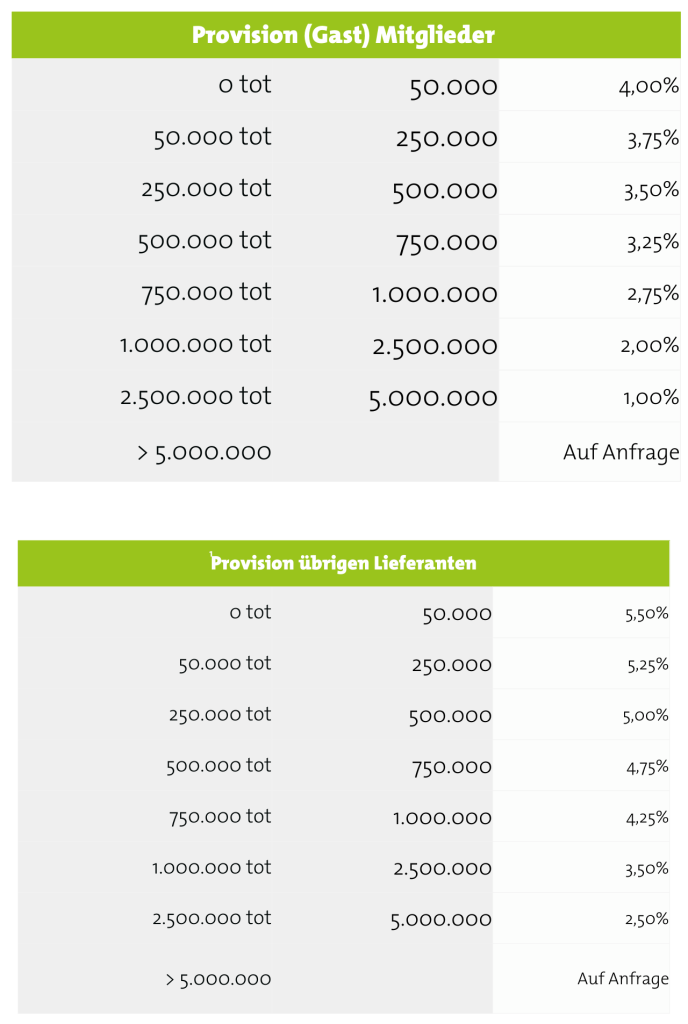Select the 5,50% commission cell
Viewport: 688px width, 1024px height.
(646, 614)
